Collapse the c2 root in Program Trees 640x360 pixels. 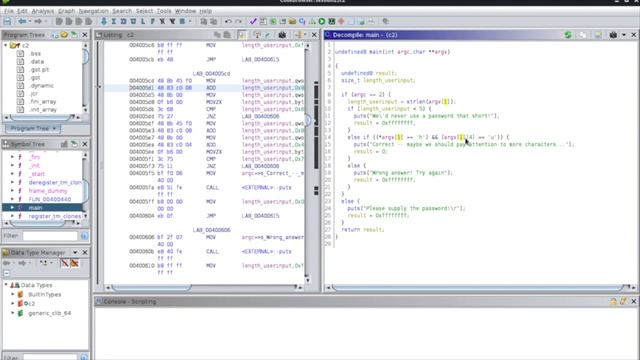pos(6,45)
